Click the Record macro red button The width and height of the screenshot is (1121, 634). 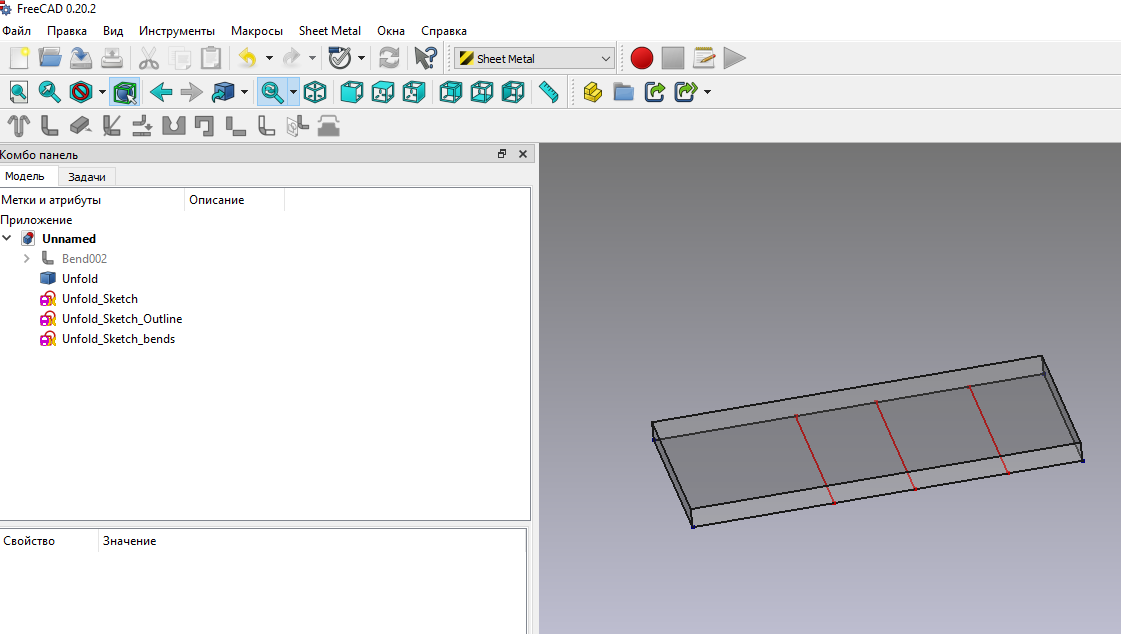point(641,58)
